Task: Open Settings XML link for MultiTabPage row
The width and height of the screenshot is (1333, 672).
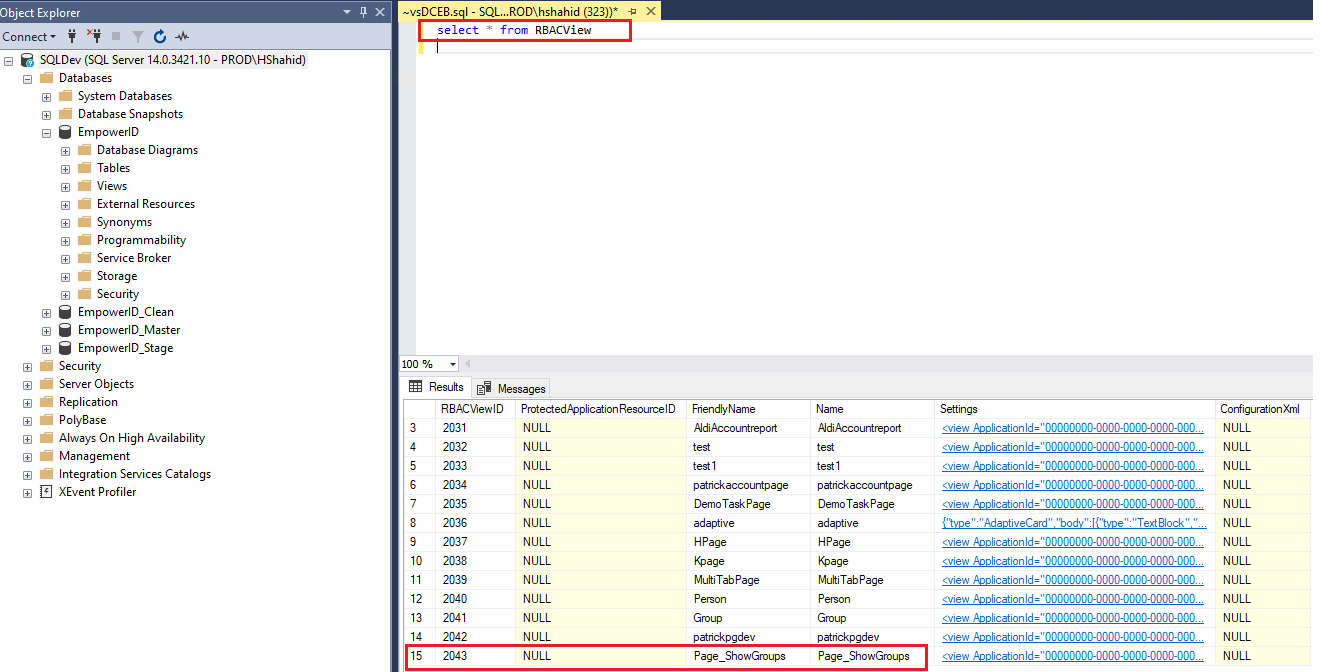Action: click(x=1073, y=580)
